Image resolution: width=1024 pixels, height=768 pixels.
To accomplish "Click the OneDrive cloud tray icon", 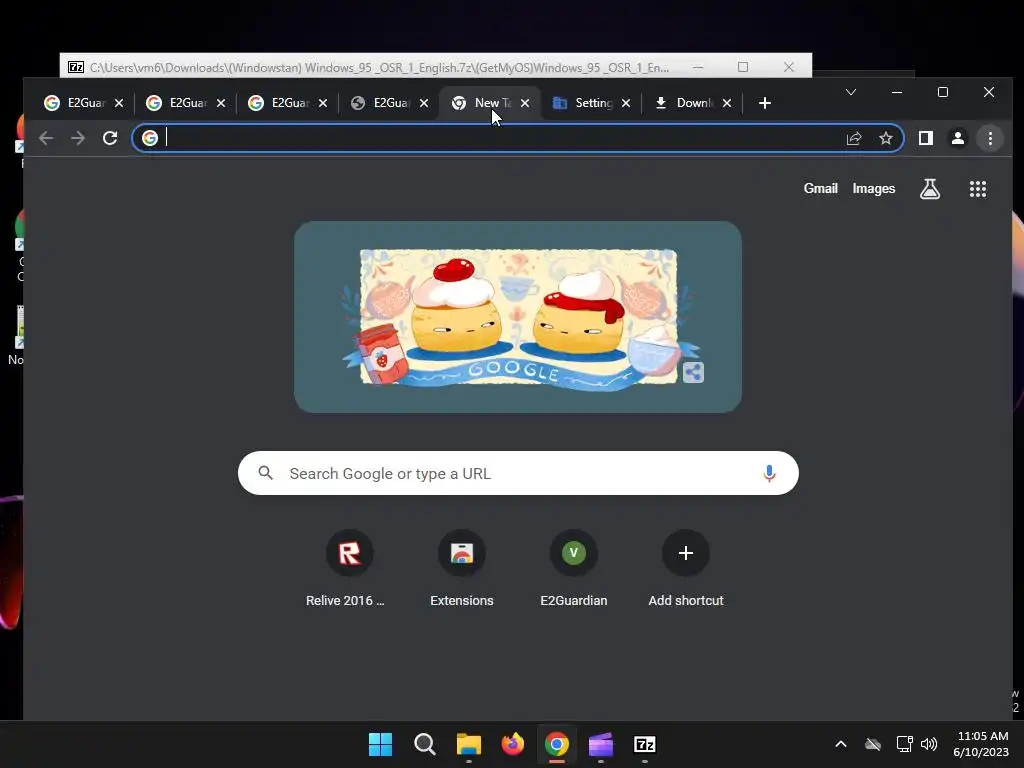I will (872, 744).
